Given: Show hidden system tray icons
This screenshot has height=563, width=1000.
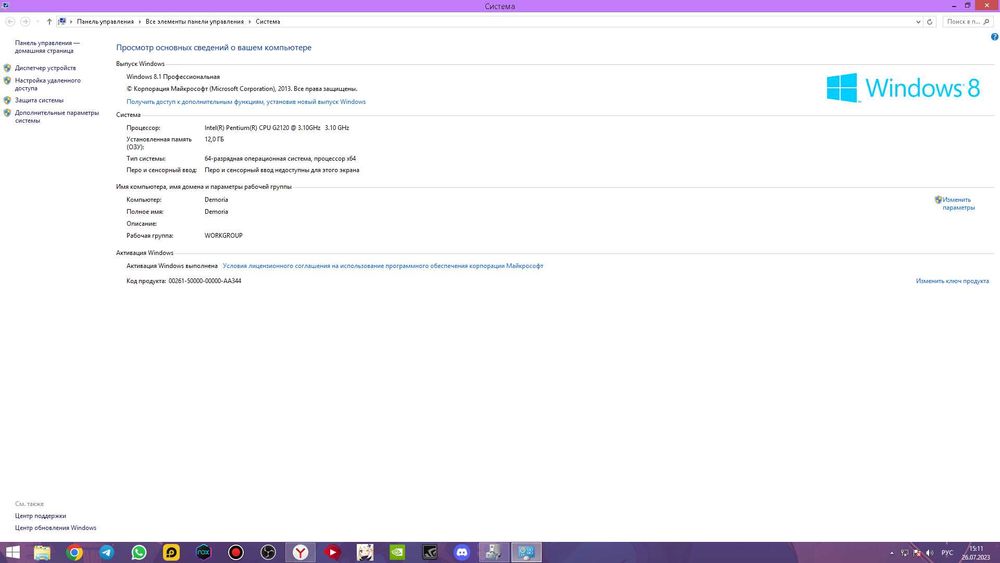Looking at the screenshot, I should tap(892, 553).
